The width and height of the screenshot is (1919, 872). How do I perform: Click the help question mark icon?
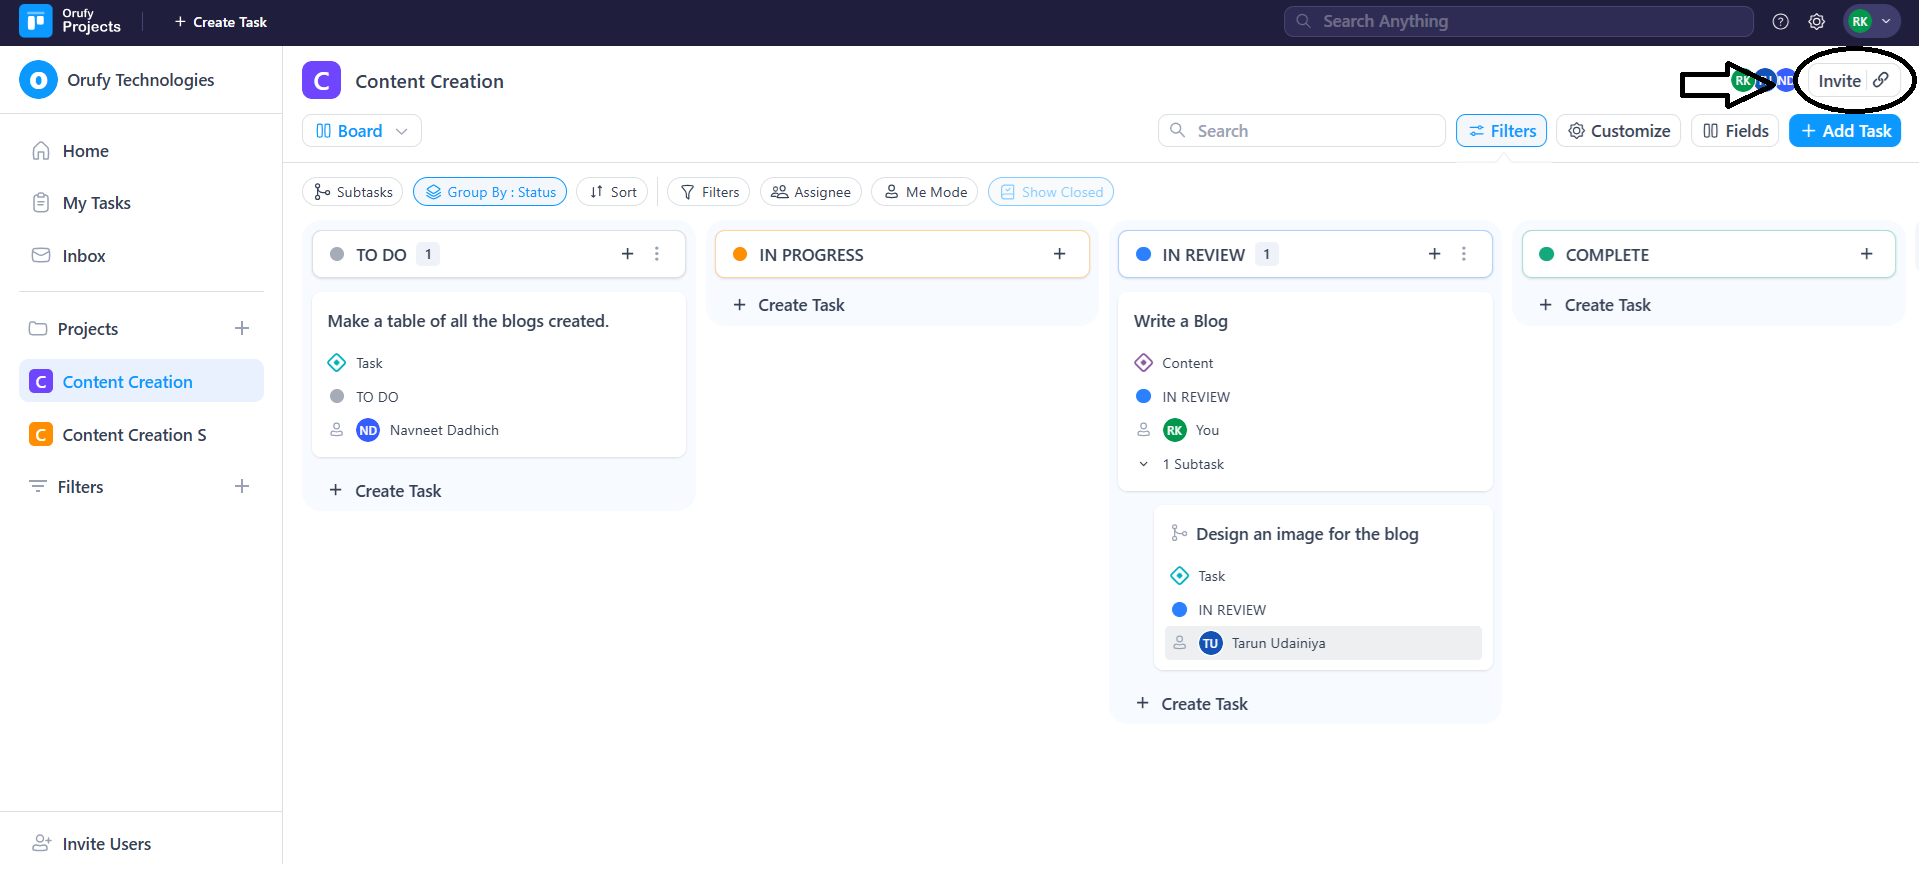click(1780, 21)
